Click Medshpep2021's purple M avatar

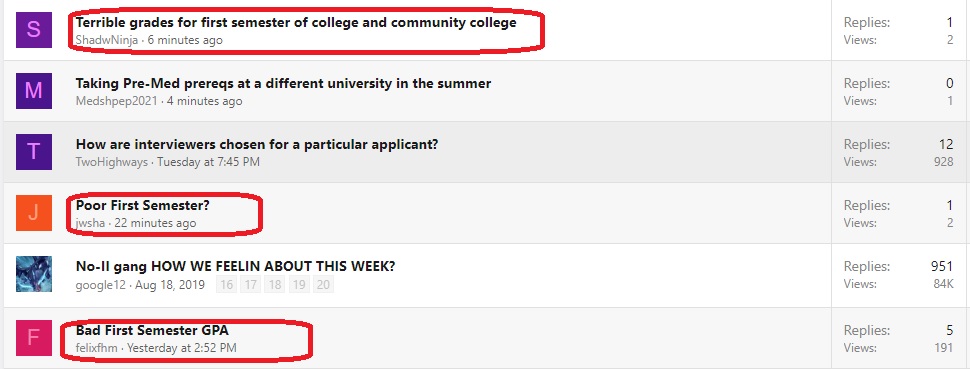(x=33, y=91)
